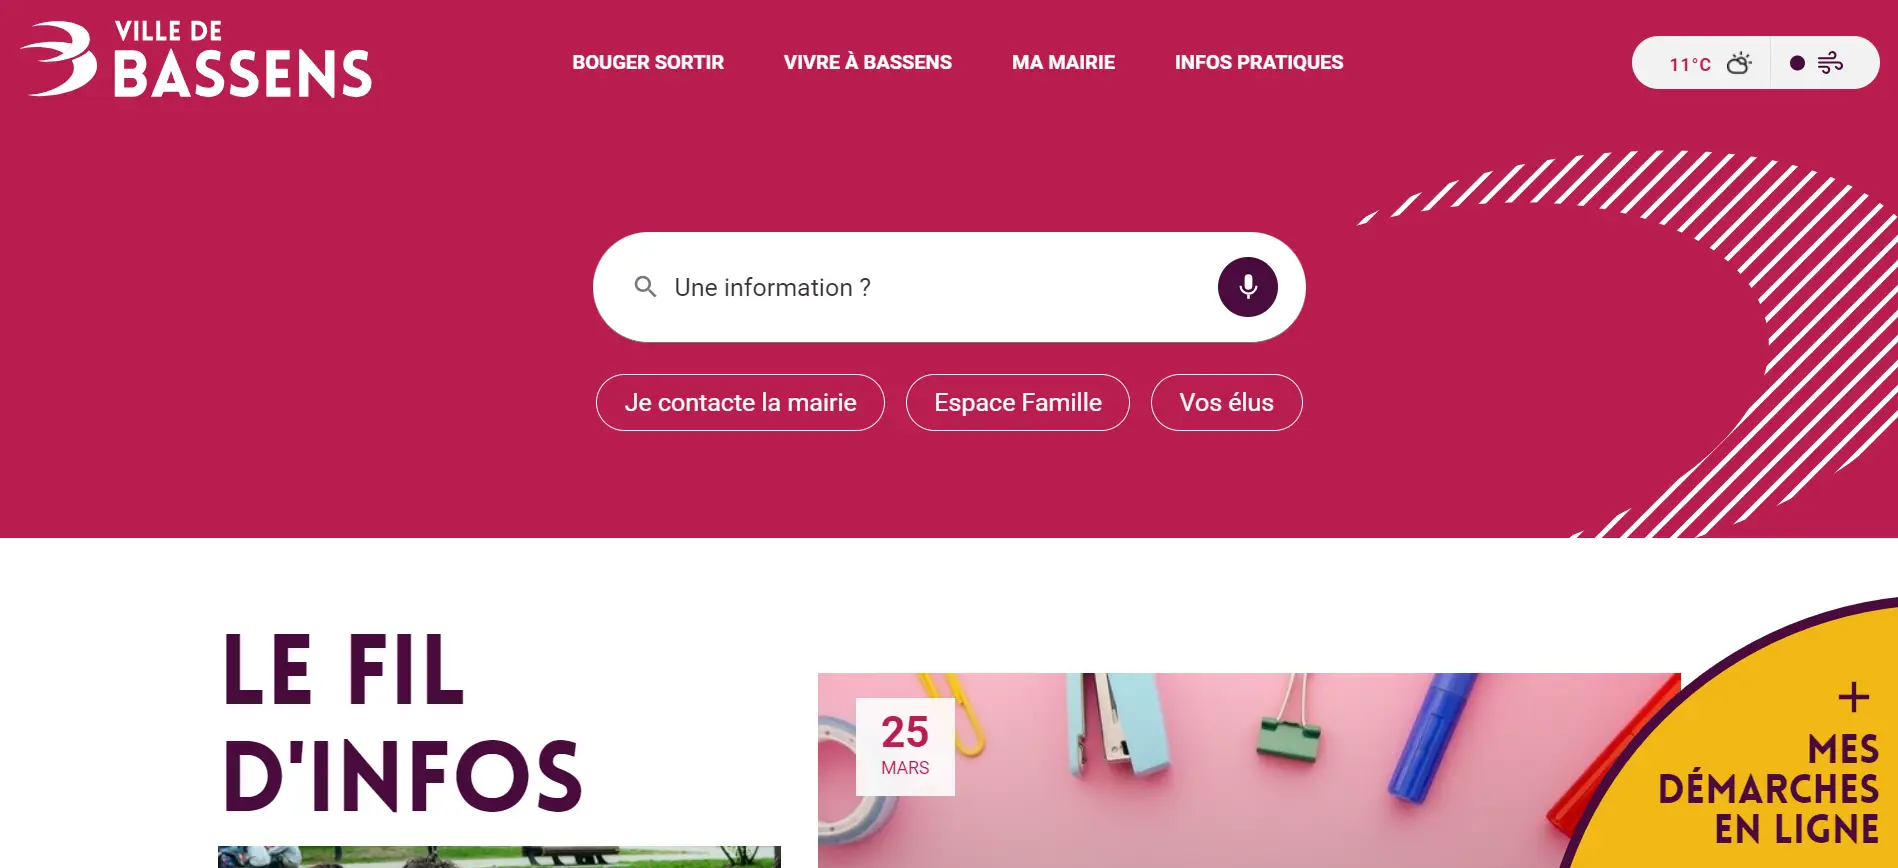Select 'Je contacte la mairie' button

[740, 402]
